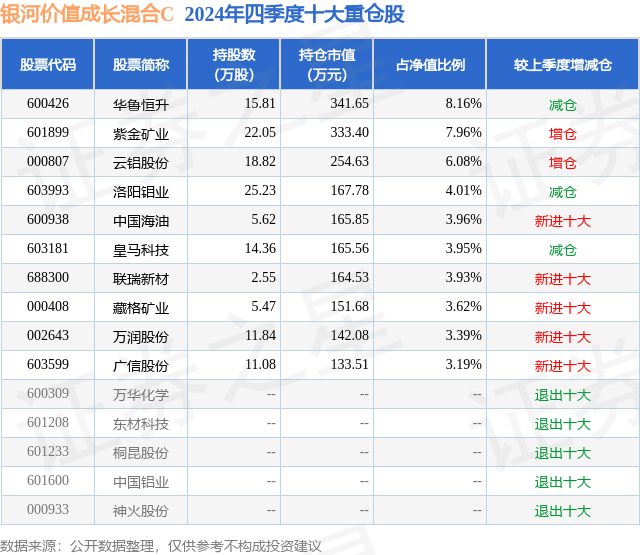Select the stock name 紫金矿业
Screen dimensions: 640x555
point(141,134)
